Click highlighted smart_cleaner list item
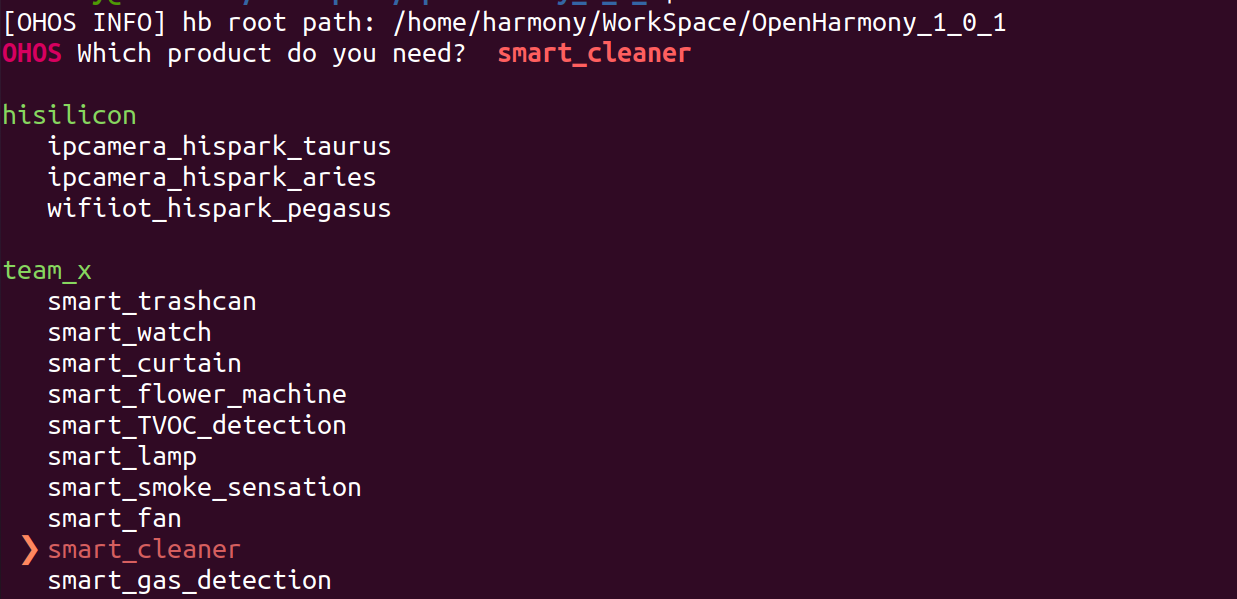Viewport: 1237px width, 599px height. point(144,549)
